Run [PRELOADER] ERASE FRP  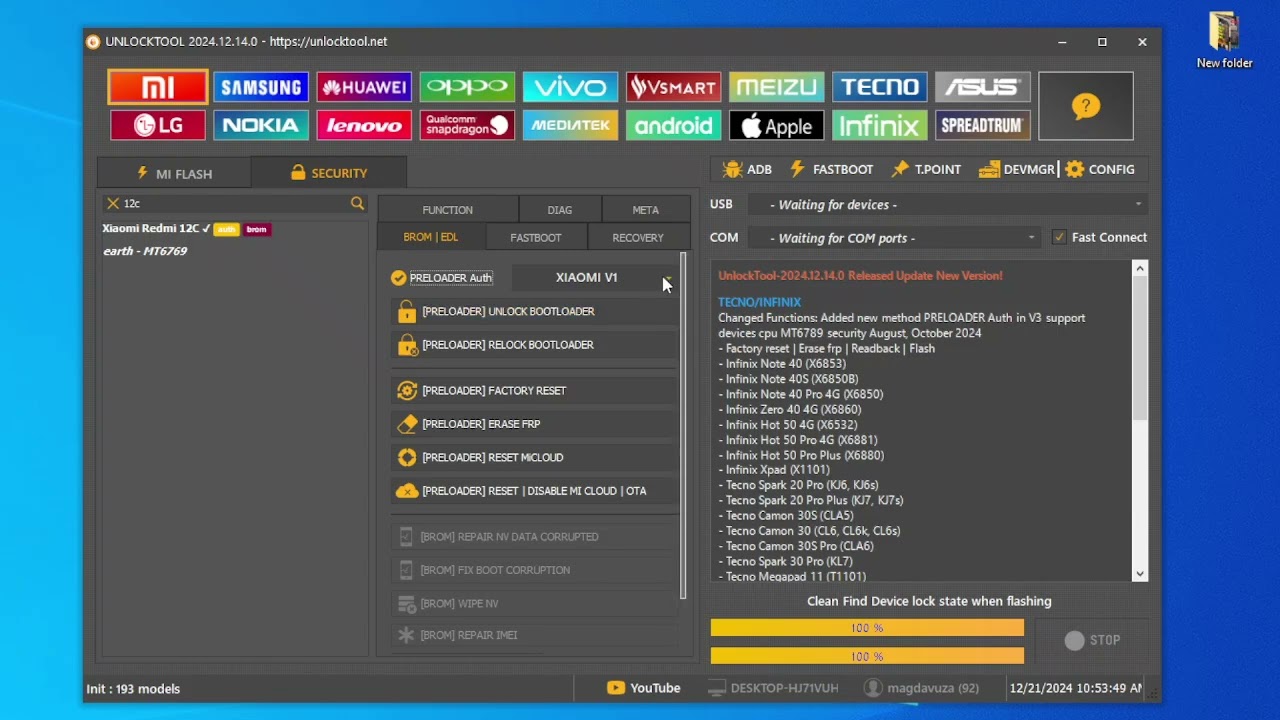(535, 424)
